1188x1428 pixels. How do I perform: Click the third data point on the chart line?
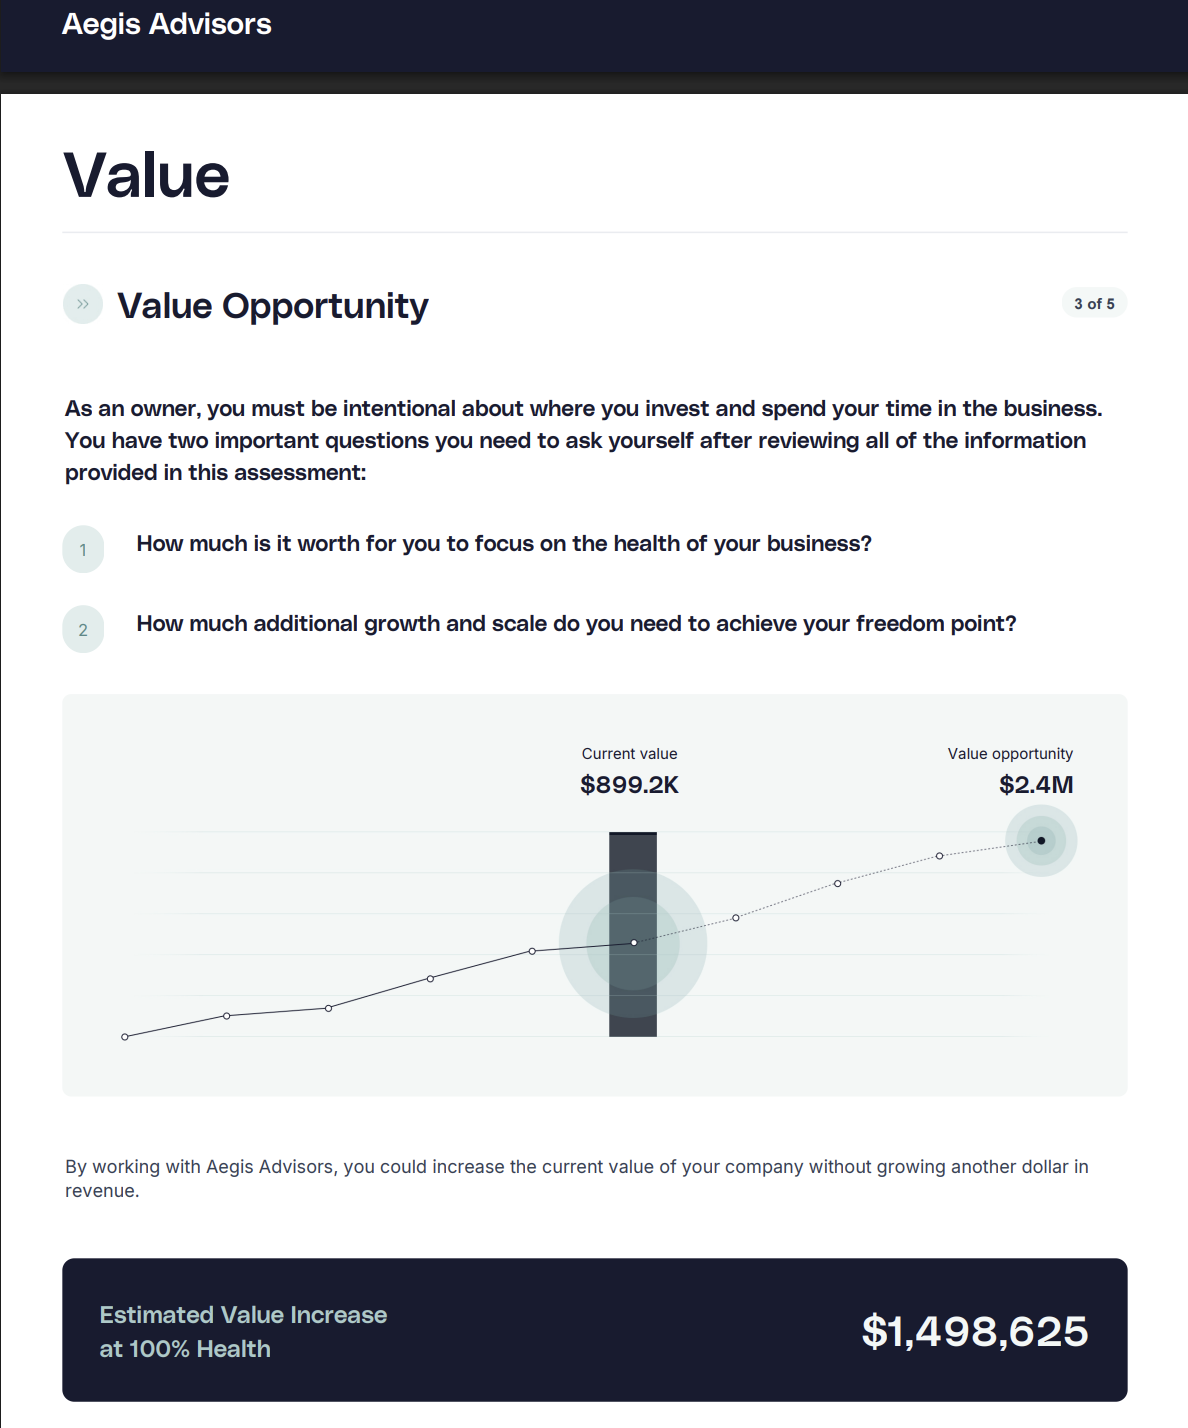pyautogui.click(x=329, y=1008)
